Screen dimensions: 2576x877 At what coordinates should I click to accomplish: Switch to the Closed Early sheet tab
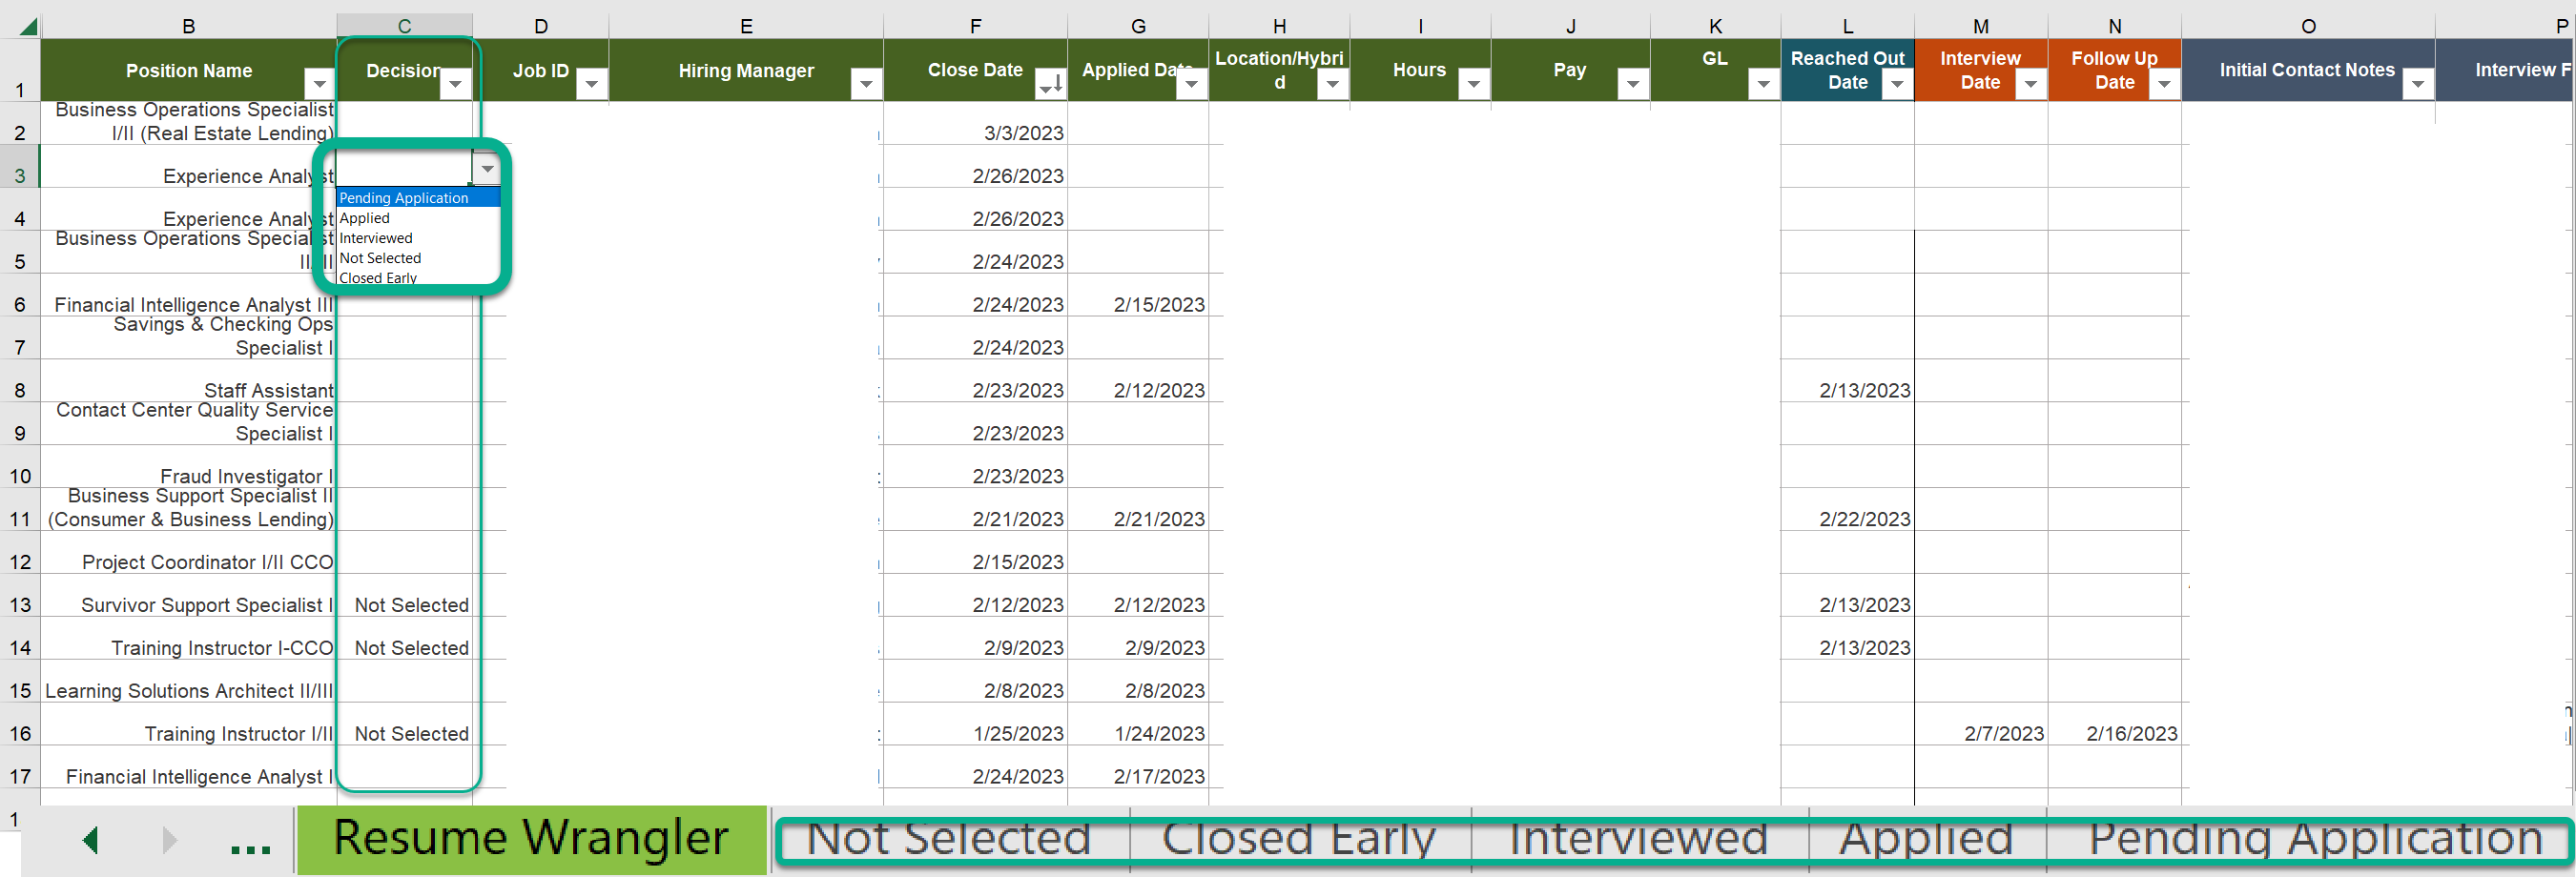coord(1299,839)
